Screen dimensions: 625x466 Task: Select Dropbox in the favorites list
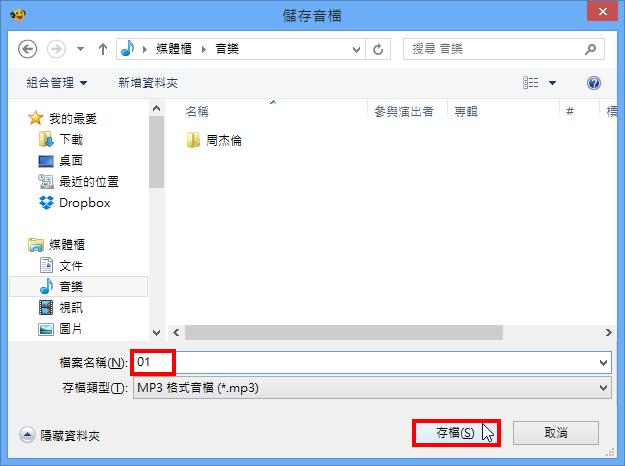(75, 203)
